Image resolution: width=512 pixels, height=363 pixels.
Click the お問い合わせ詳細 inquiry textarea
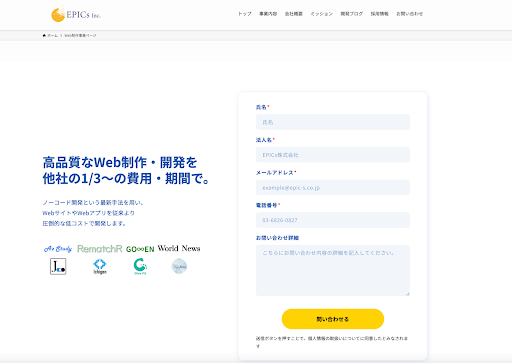click(x=333, y=270)
